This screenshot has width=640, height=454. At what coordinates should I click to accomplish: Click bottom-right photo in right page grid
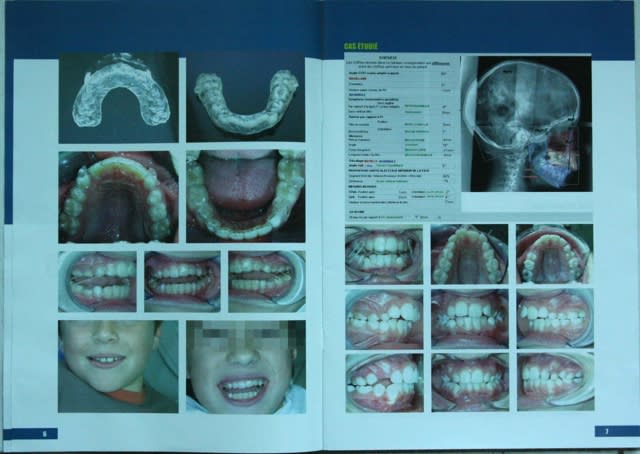tap(554, 381)
